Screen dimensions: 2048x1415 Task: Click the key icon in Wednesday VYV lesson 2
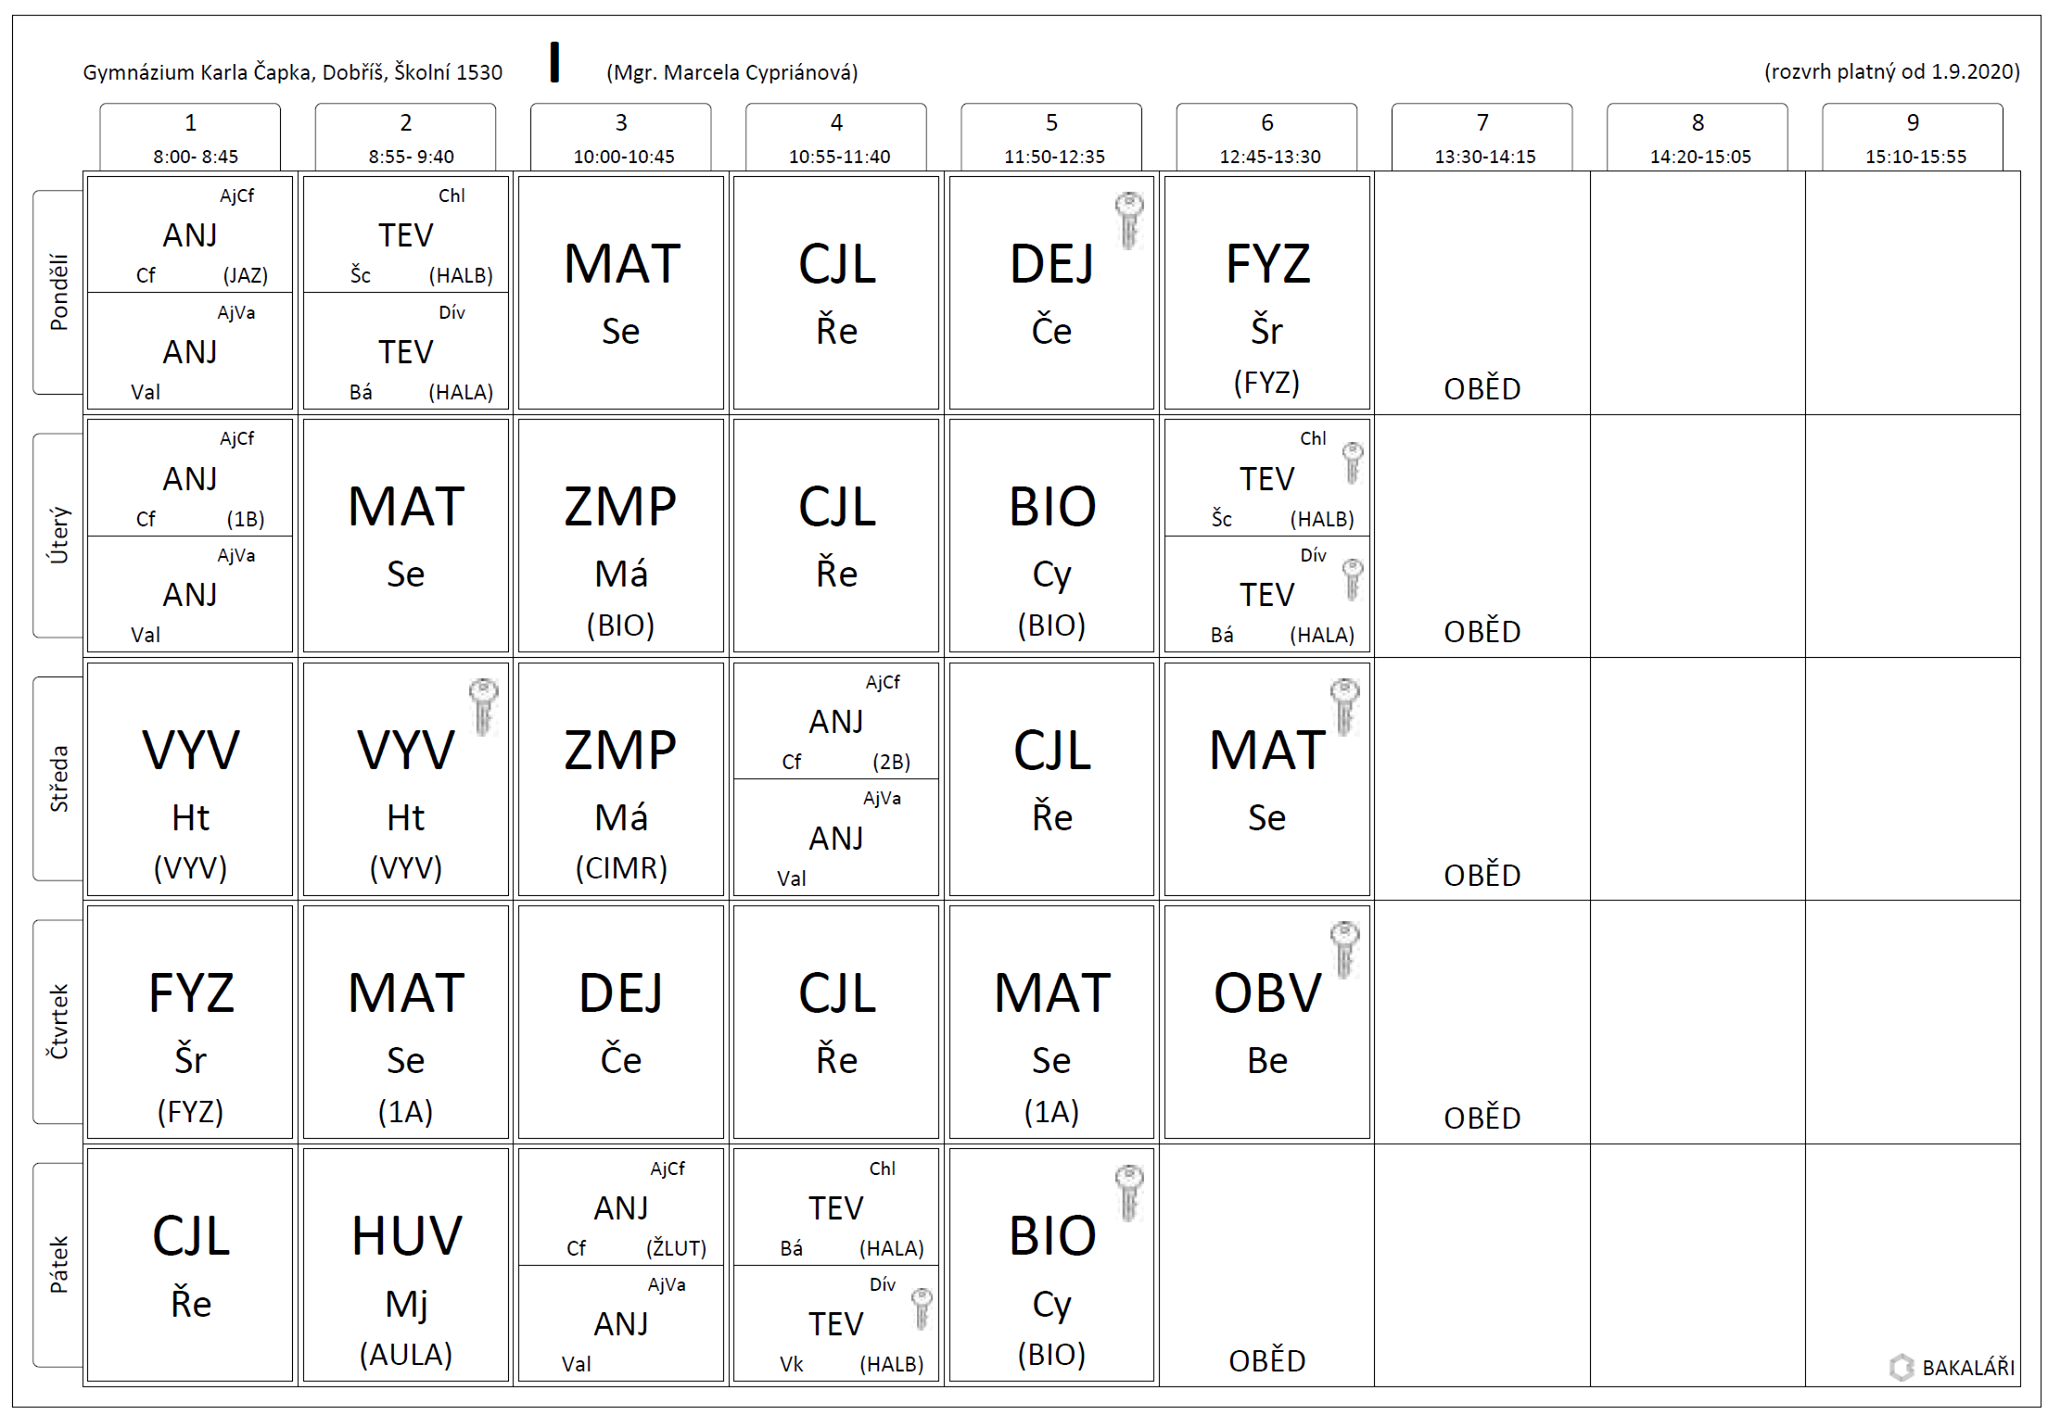[x=483, y=705]
